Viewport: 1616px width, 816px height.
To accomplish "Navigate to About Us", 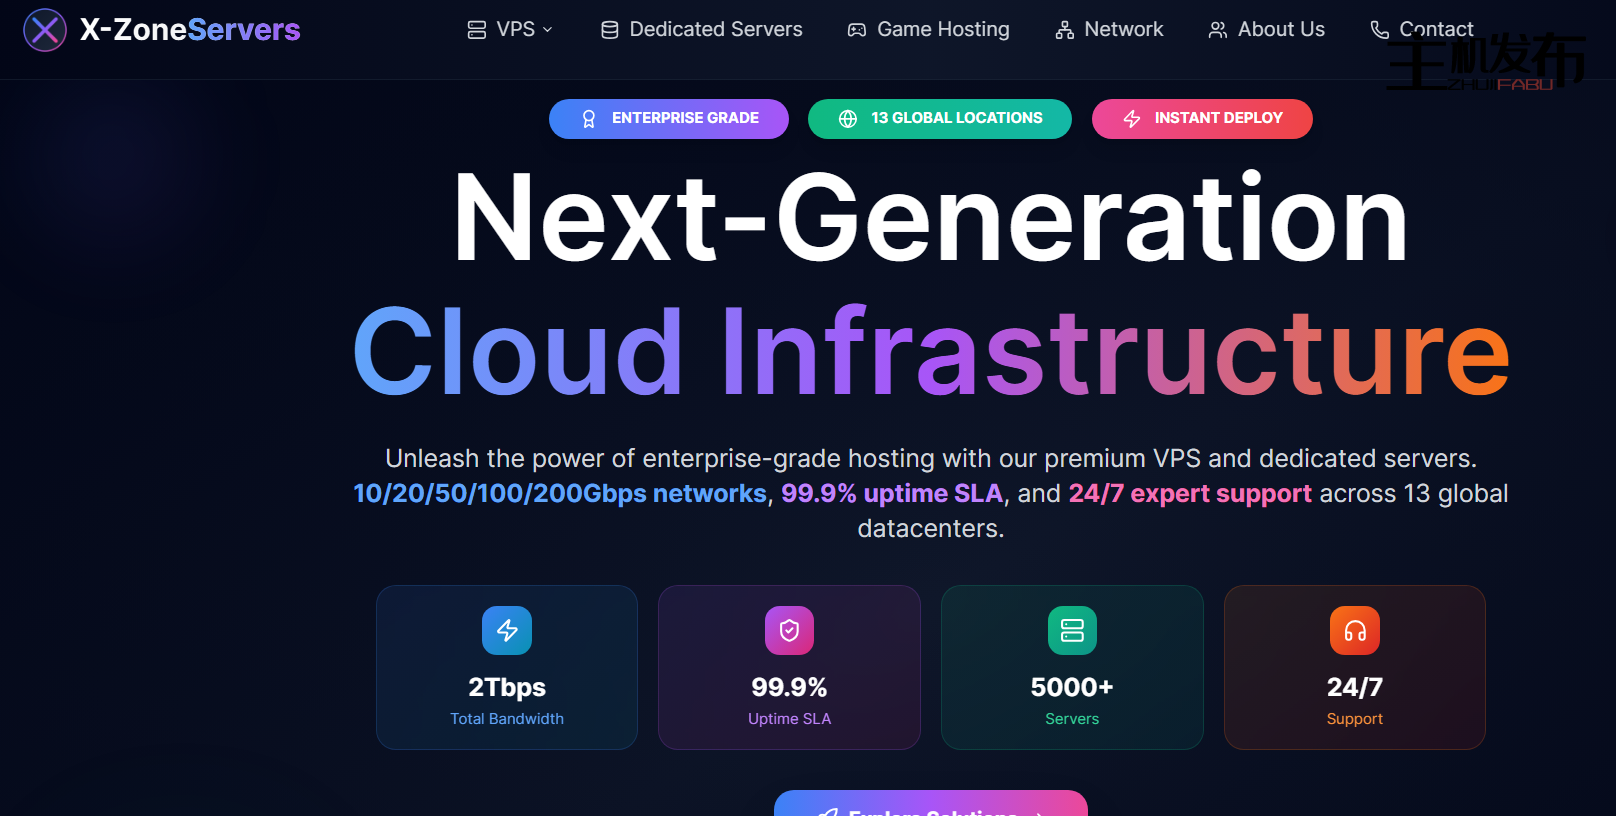I will [x=1267, y=30].
